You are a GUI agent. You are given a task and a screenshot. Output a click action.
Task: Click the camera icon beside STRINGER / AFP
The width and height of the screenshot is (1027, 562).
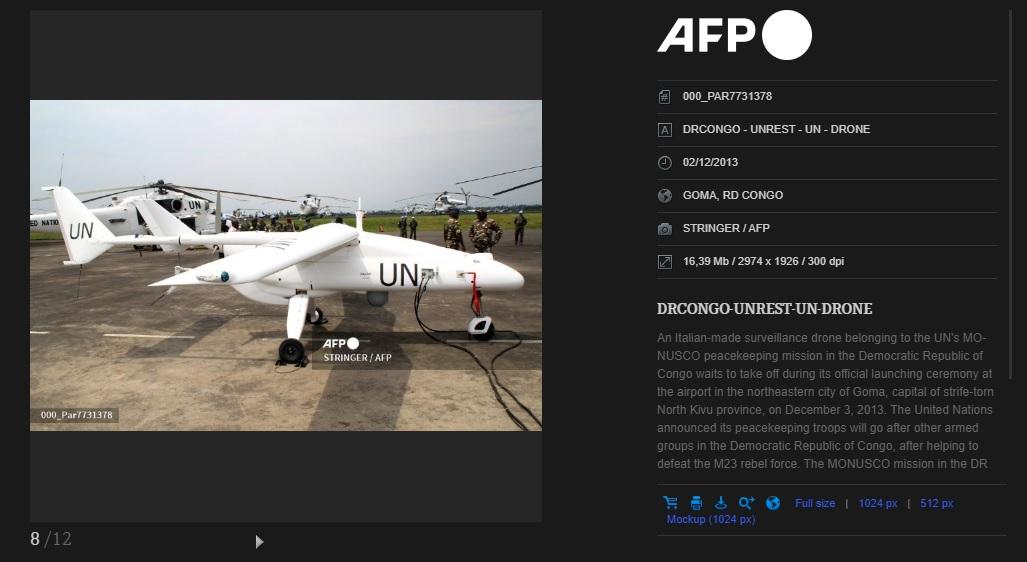(665, 229)
